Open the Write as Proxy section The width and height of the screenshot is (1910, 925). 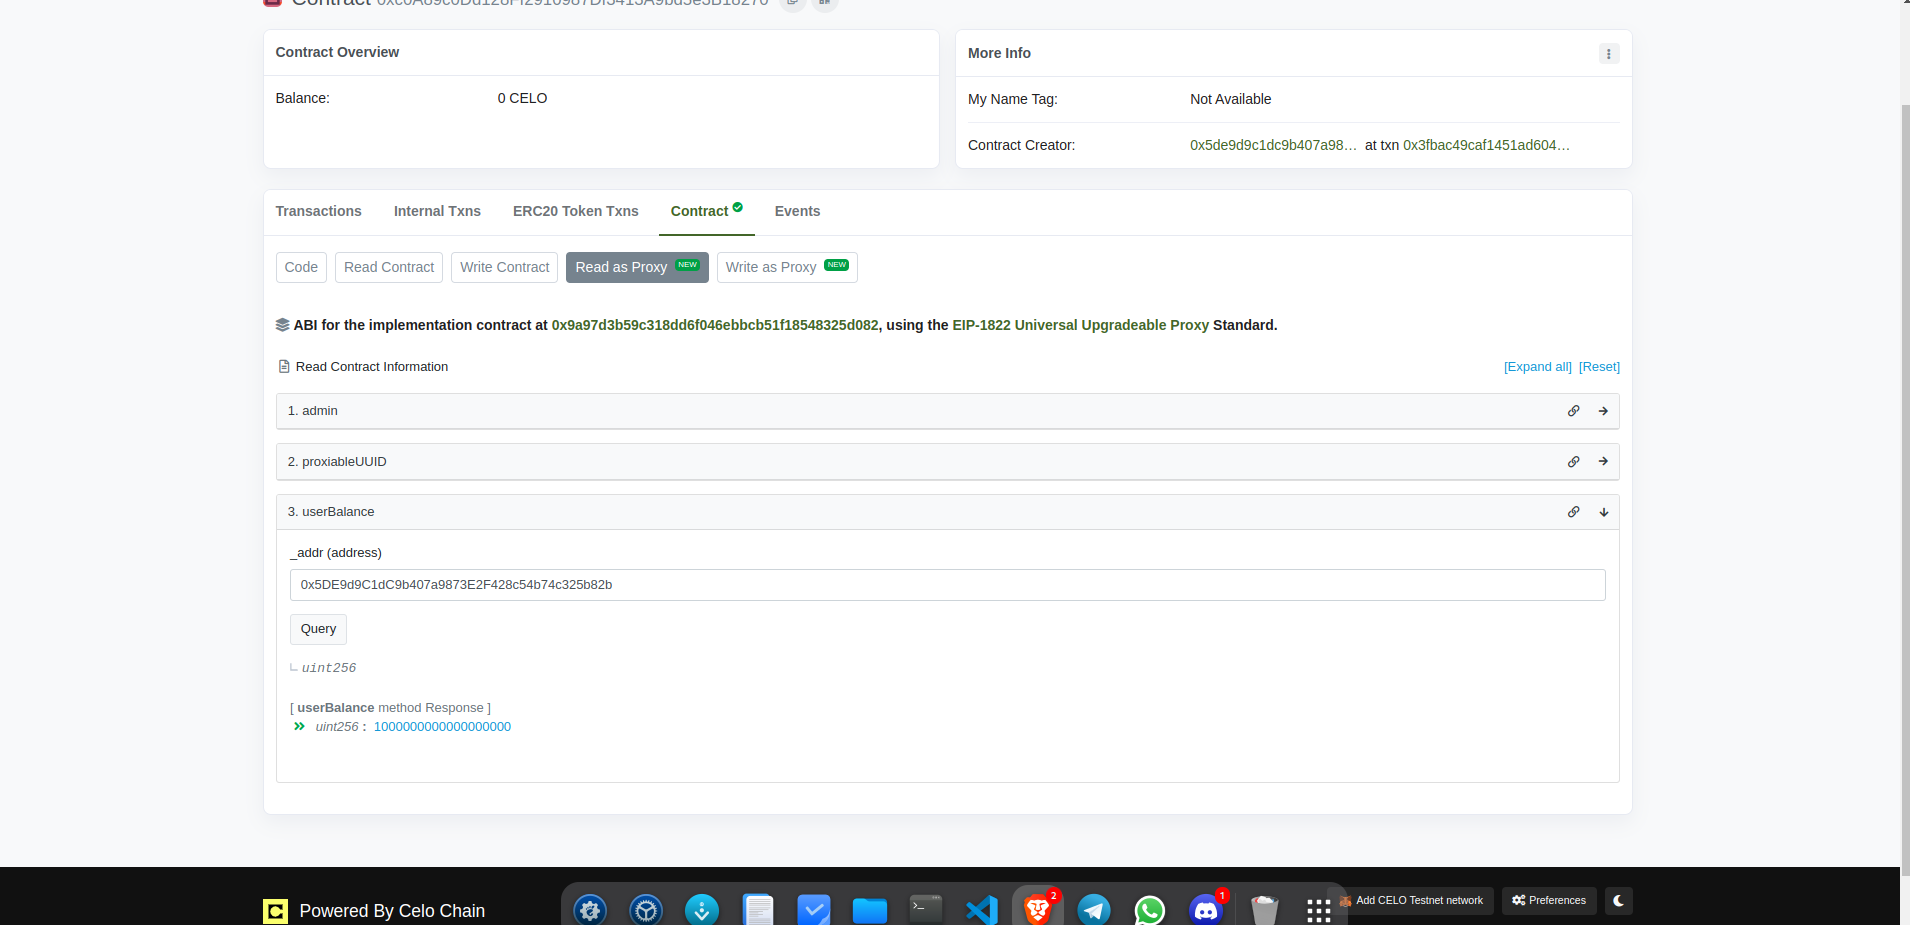click(787, 267)
